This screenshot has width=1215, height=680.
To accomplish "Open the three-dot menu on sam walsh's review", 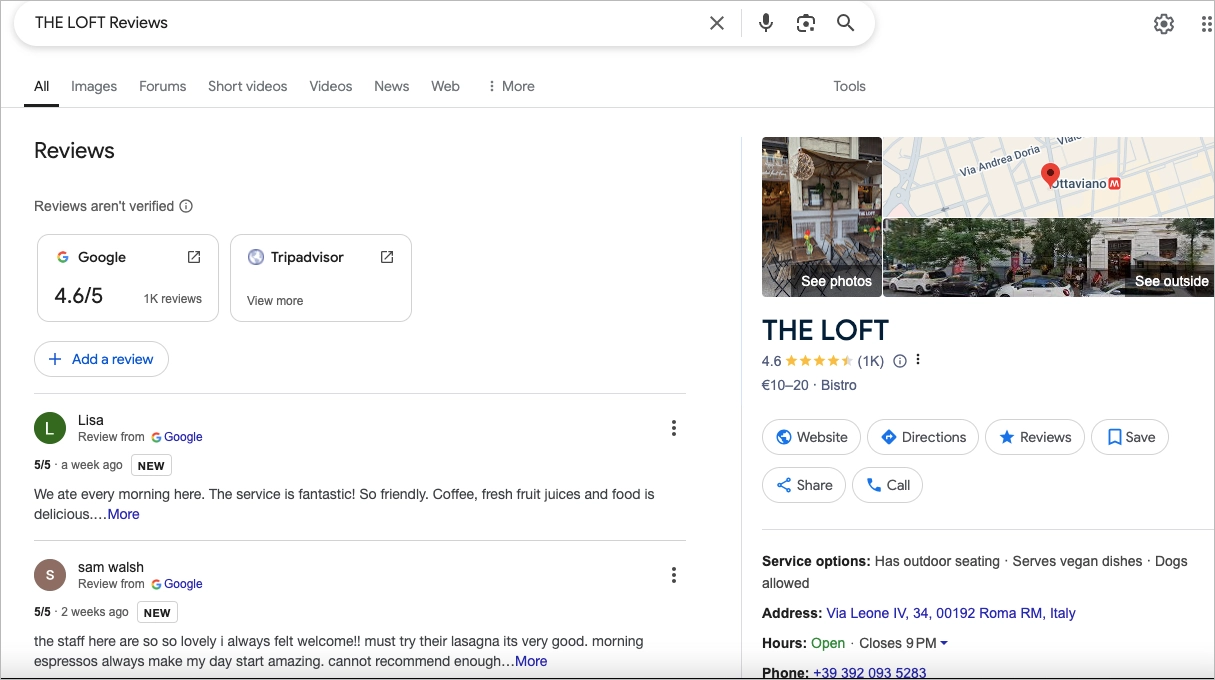I will point(674,574).
